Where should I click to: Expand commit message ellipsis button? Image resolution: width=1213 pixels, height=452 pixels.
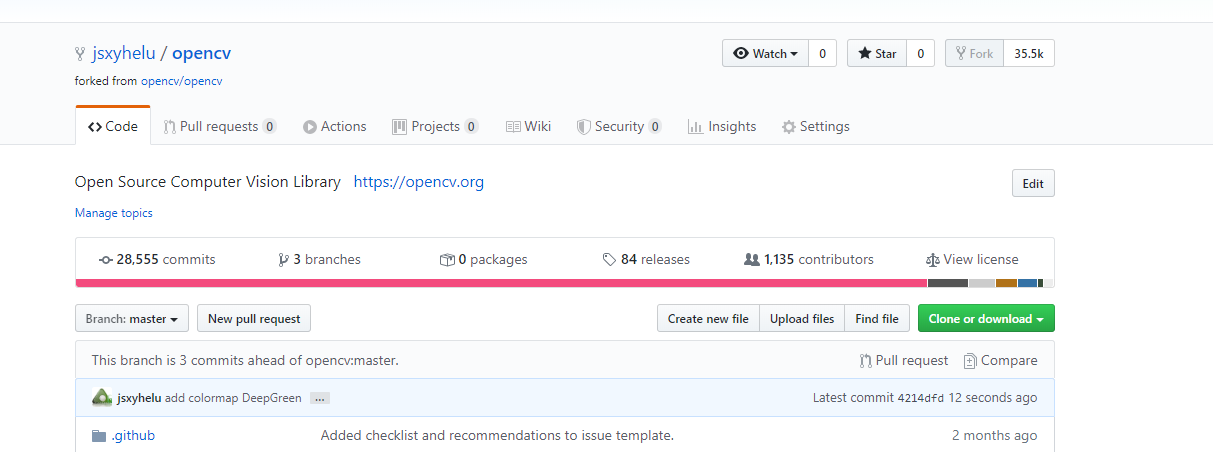320,398
